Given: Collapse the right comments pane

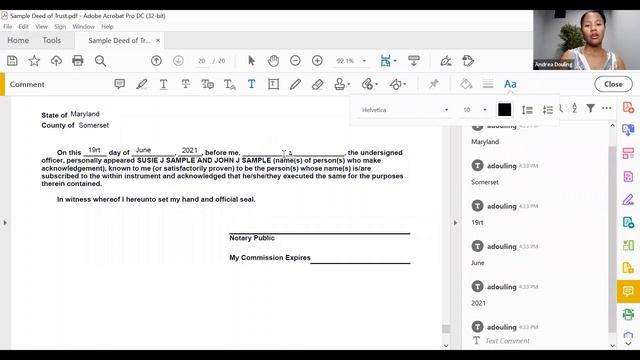Looking at the screenshot, I should [456, 223].
